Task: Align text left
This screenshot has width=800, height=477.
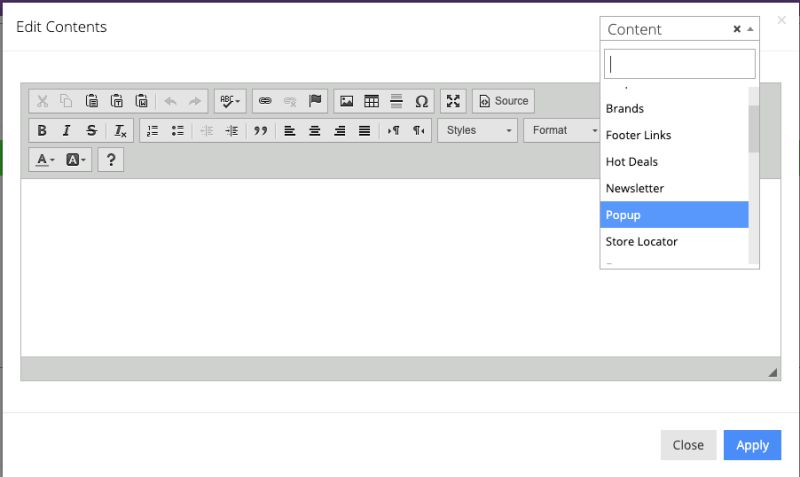Action: pos(290,131)
